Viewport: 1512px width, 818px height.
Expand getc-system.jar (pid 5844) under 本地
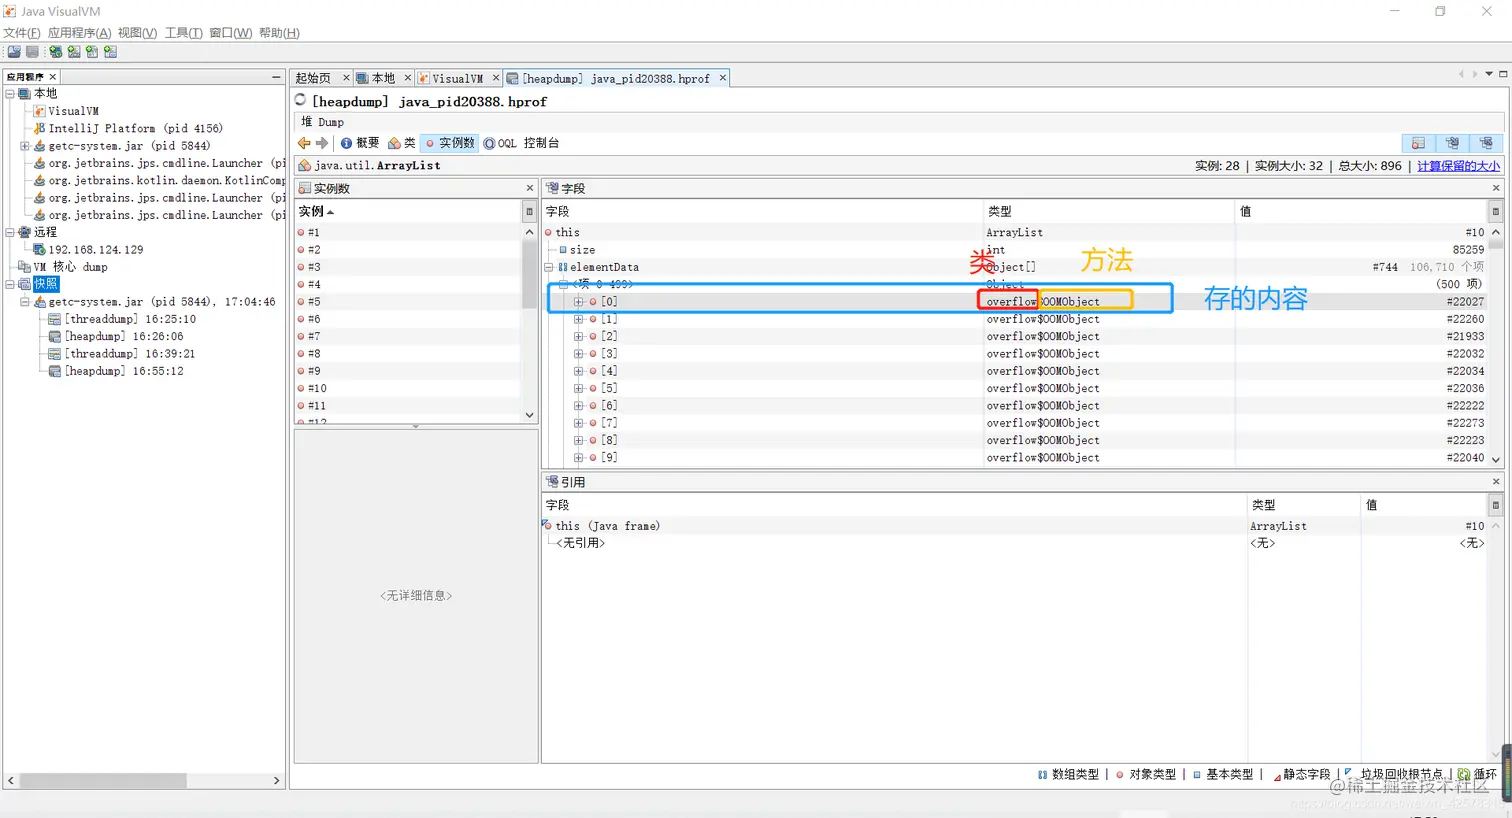tap(25, 146)
